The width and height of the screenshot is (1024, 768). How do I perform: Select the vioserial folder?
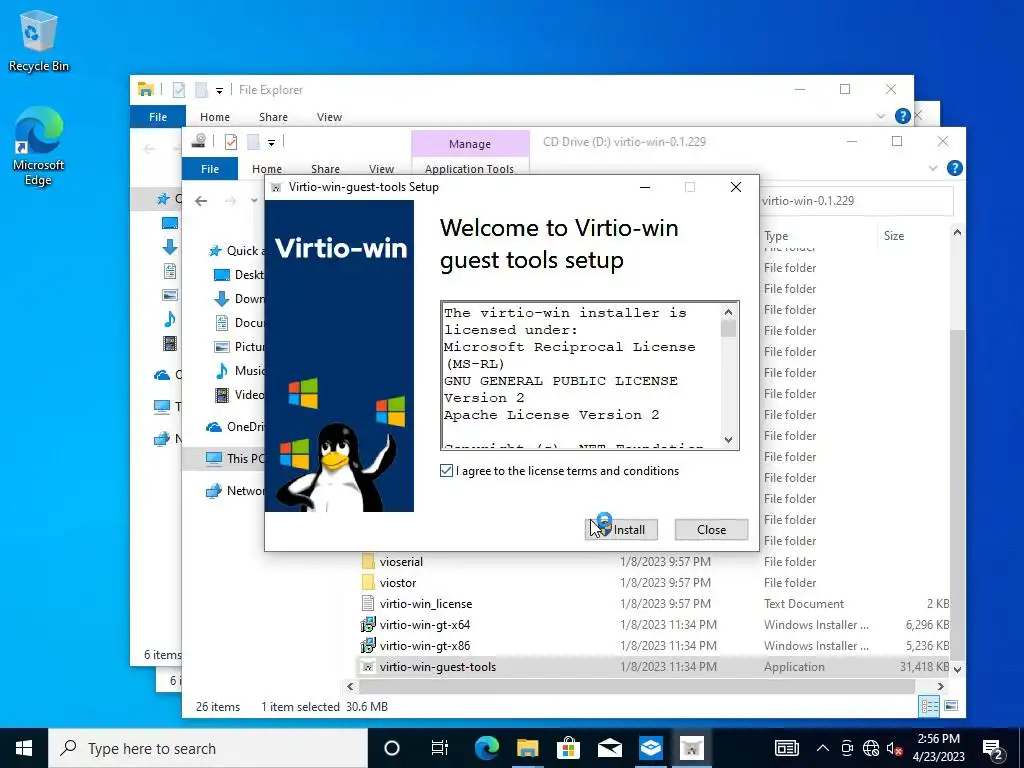click(x=401, y=562)
